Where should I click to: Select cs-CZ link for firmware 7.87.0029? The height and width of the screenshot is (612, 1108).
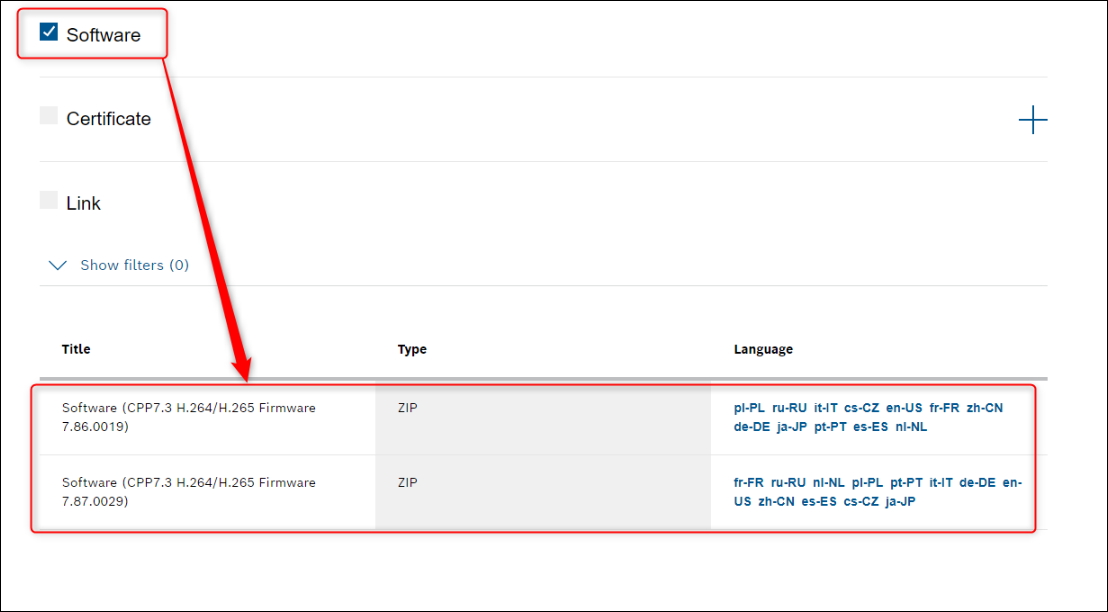click(x=860, y=501)
